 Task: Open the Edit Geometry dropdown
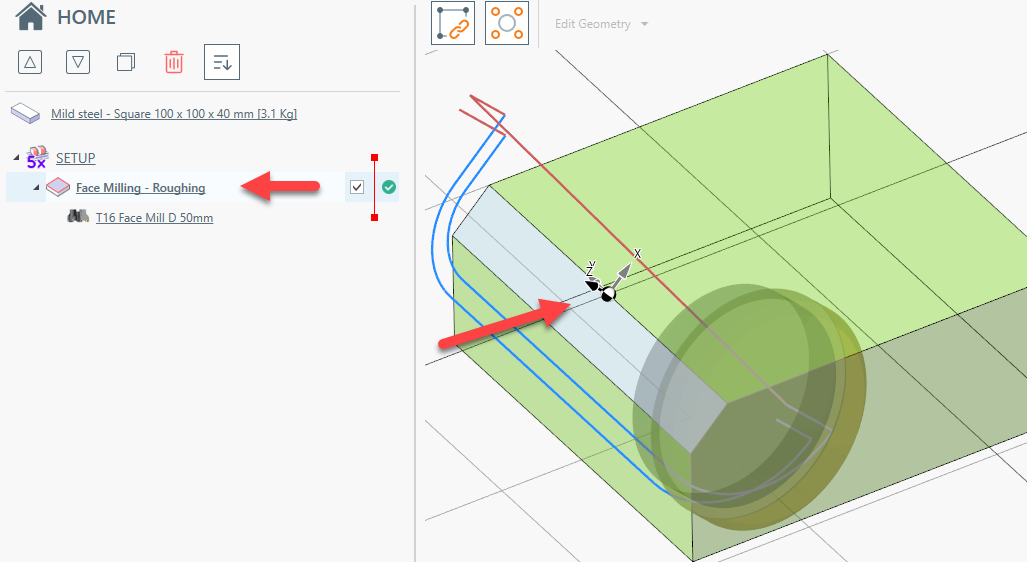point(601,24)
